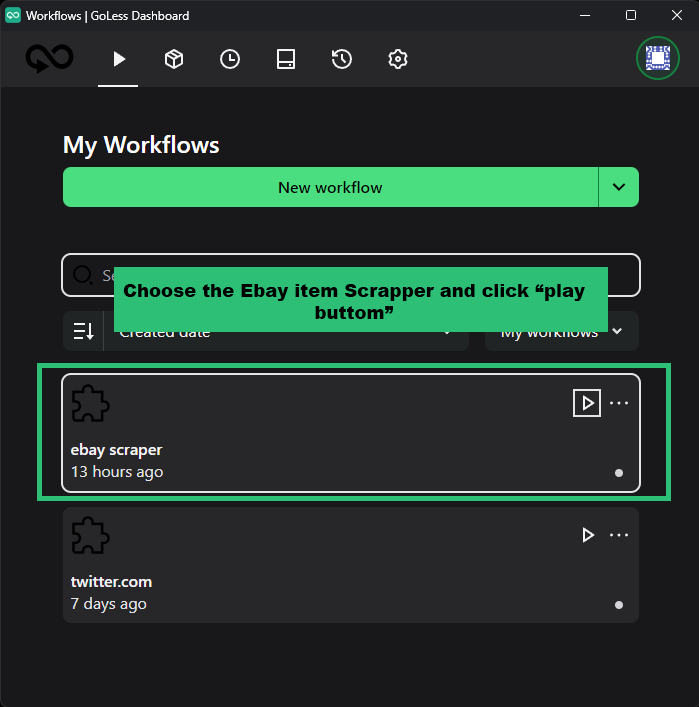Open the user profile avatar
Image resolution: width=699 pixels, height=707 pixels.
click(658, 58)
